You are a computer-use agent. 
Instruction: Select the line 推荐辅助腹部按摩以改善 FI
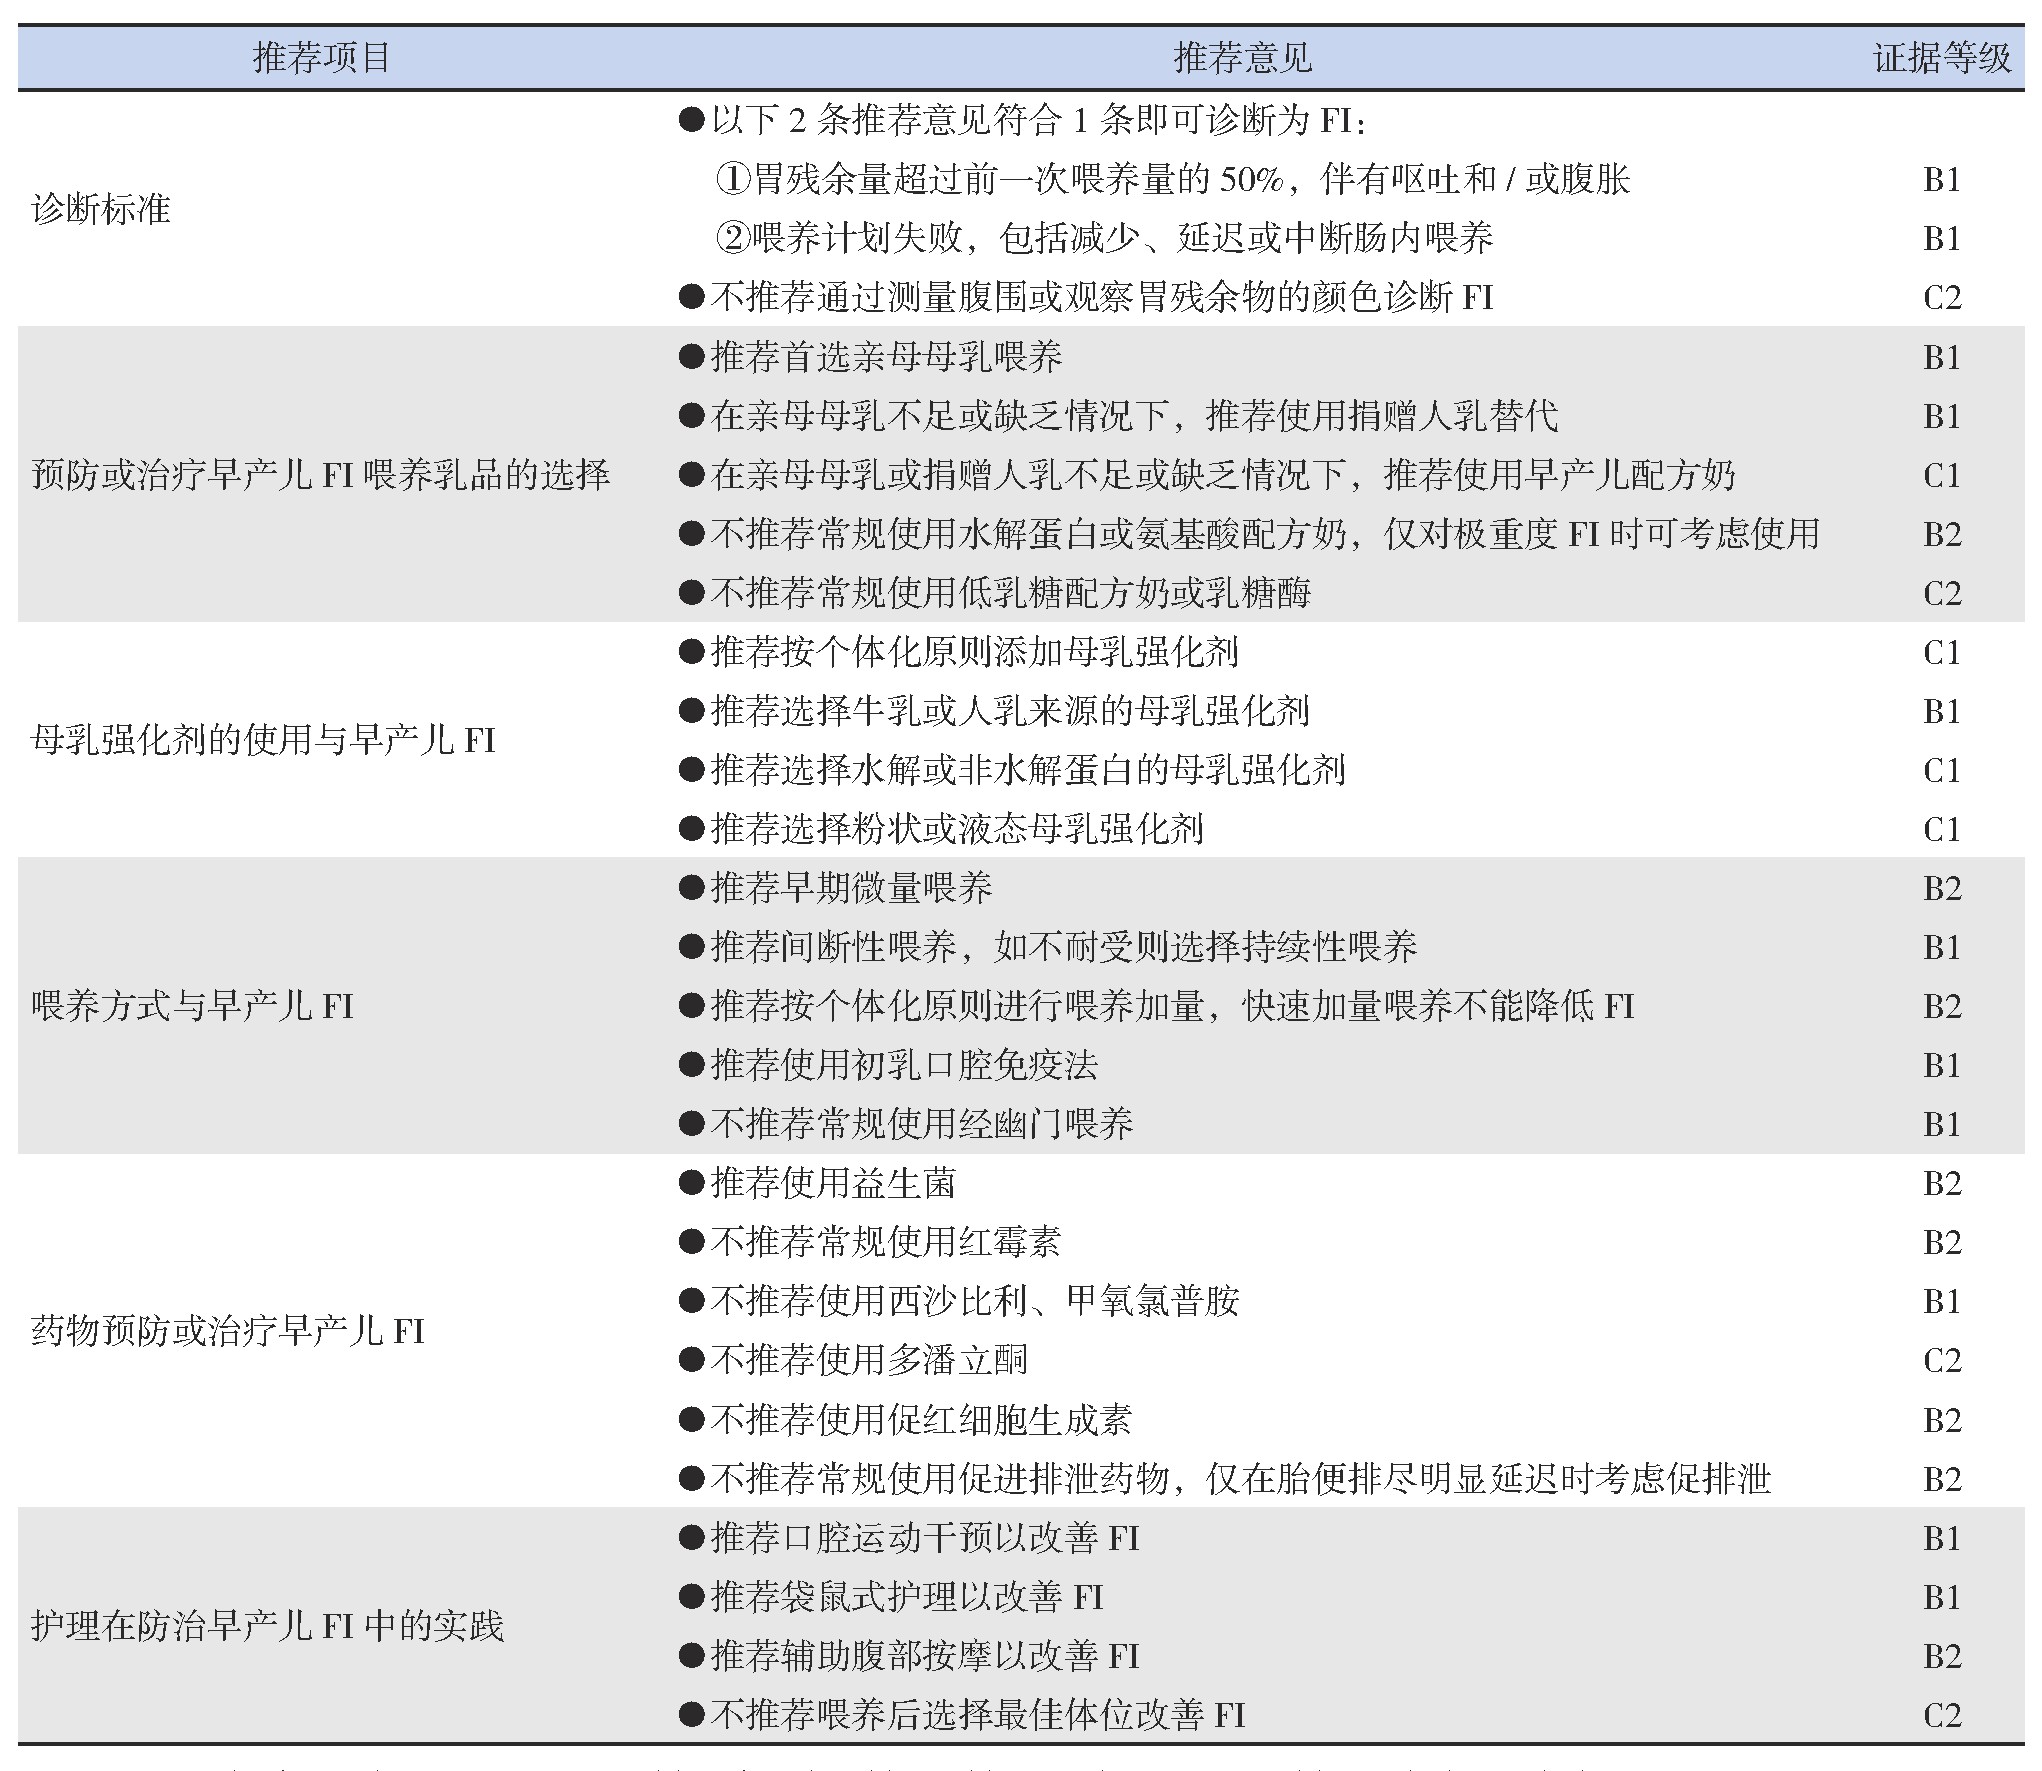tap(909, 1656)
